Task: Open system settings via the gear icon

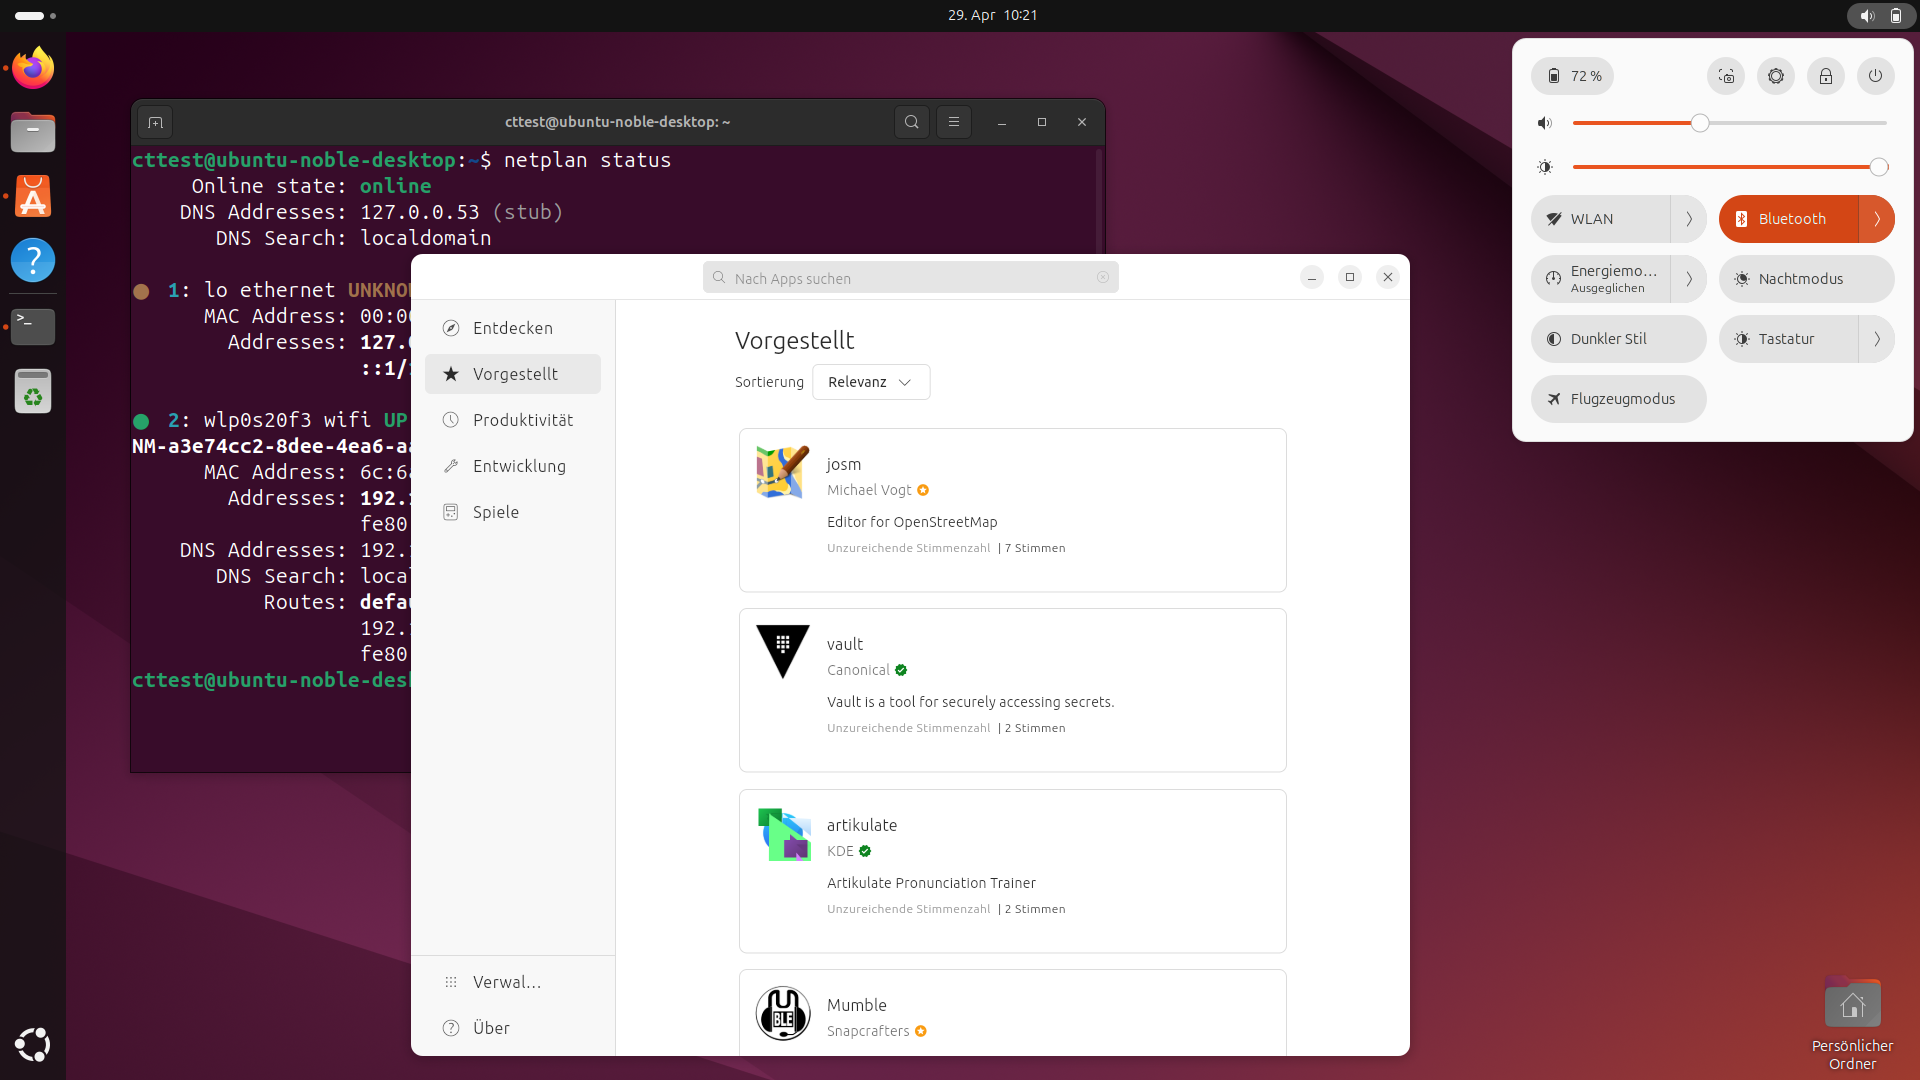Action: [x=1776, y=76]
